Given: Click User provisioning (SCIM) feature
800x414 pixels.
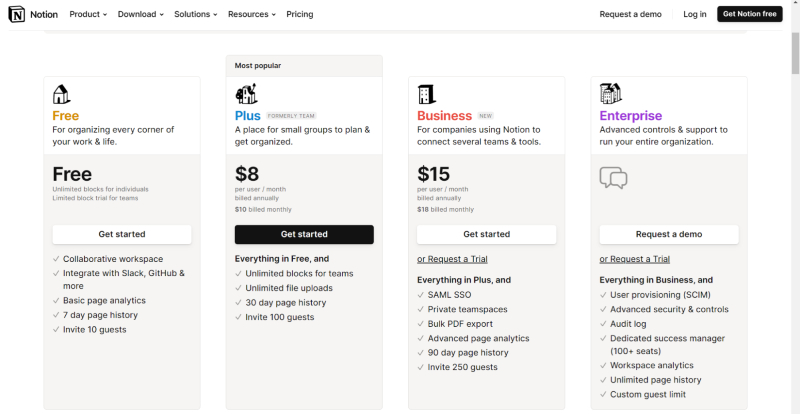Looking at the screenshot, I should (660, 295).
